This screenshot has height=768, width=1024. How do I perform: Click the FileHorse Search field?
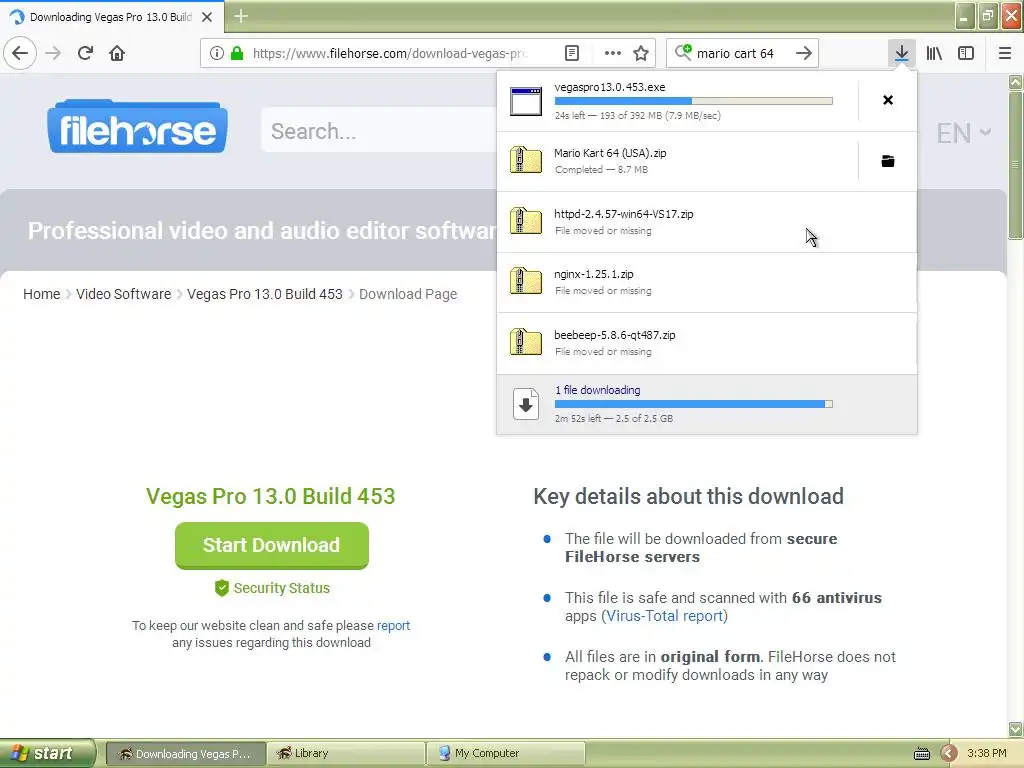(379, 131)
